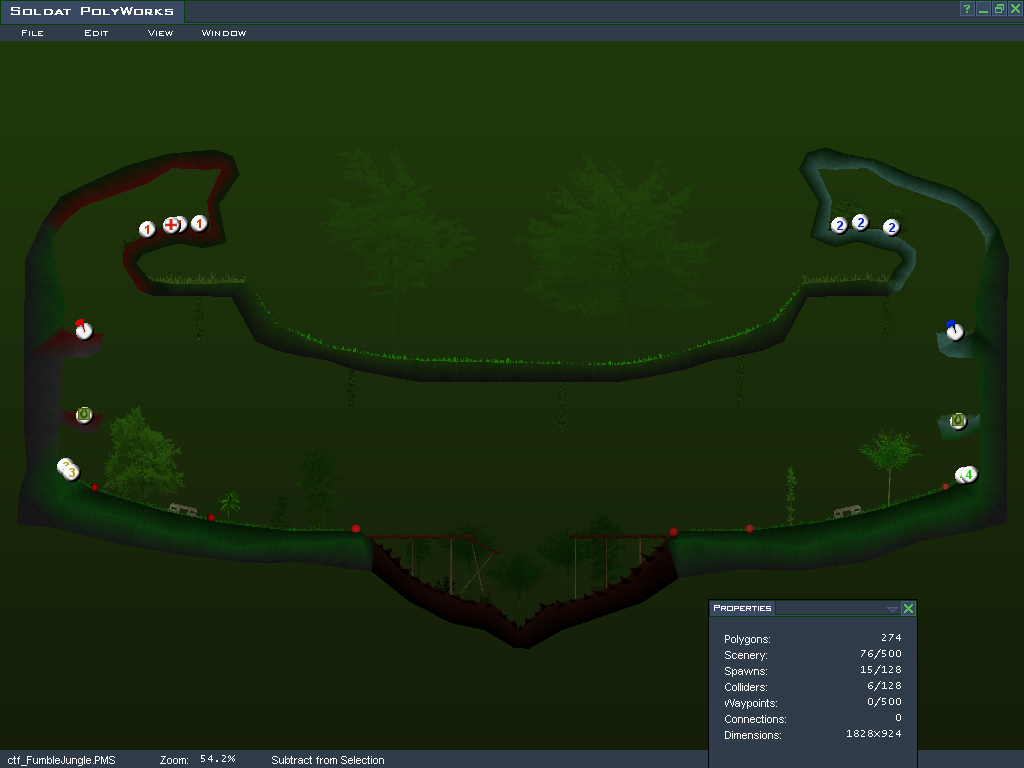
Task: Click the rightmost Bravo team spawn marker
Action: [892, 228]
